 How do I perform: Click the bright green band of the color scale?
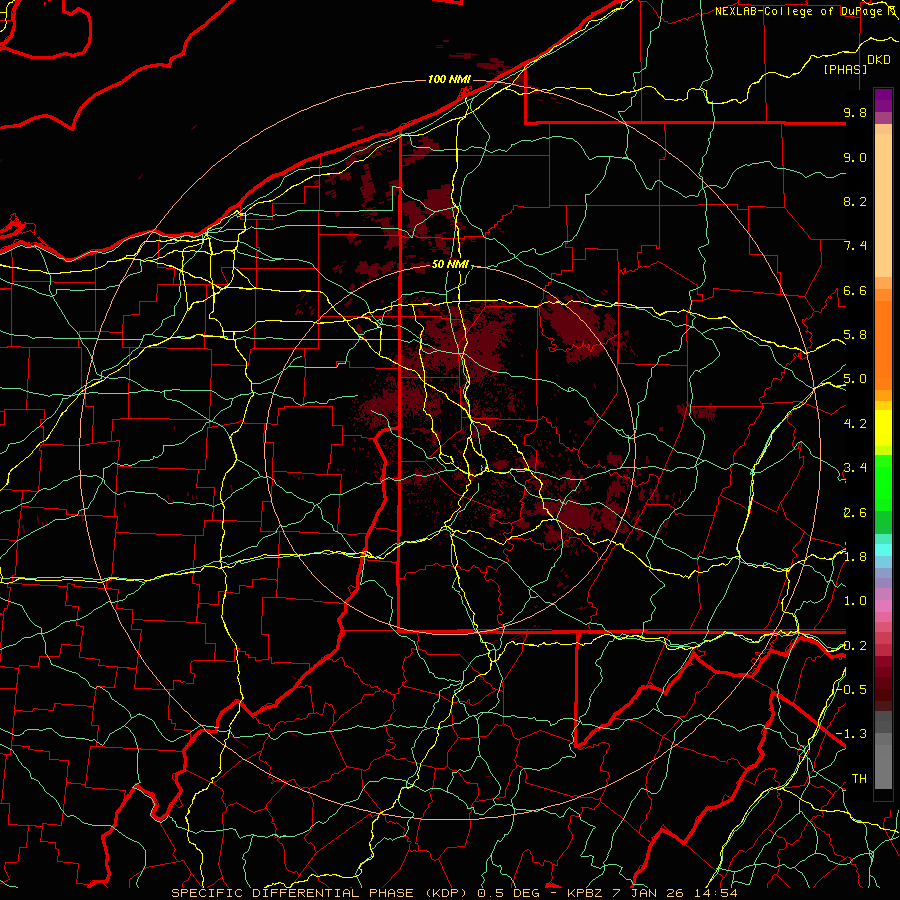pyautogui.click(x=883, y=482)
